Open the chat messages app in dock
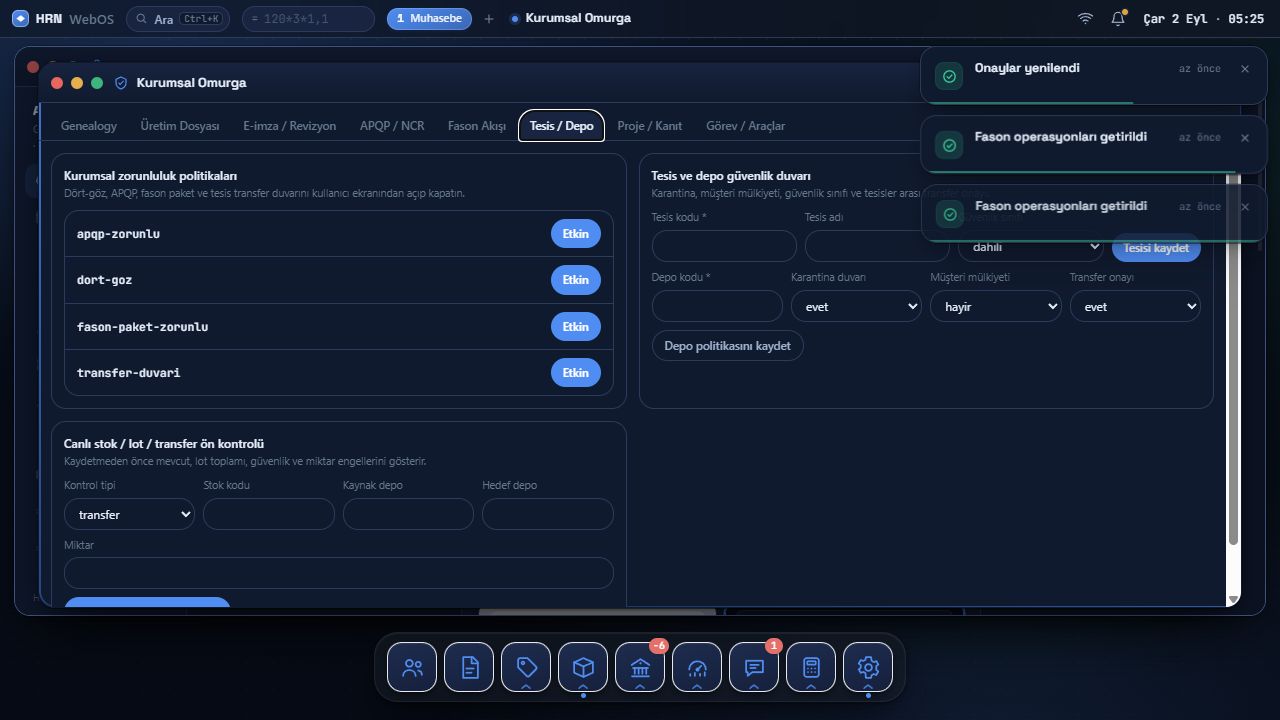1280x720 pixels. (754, 667)
